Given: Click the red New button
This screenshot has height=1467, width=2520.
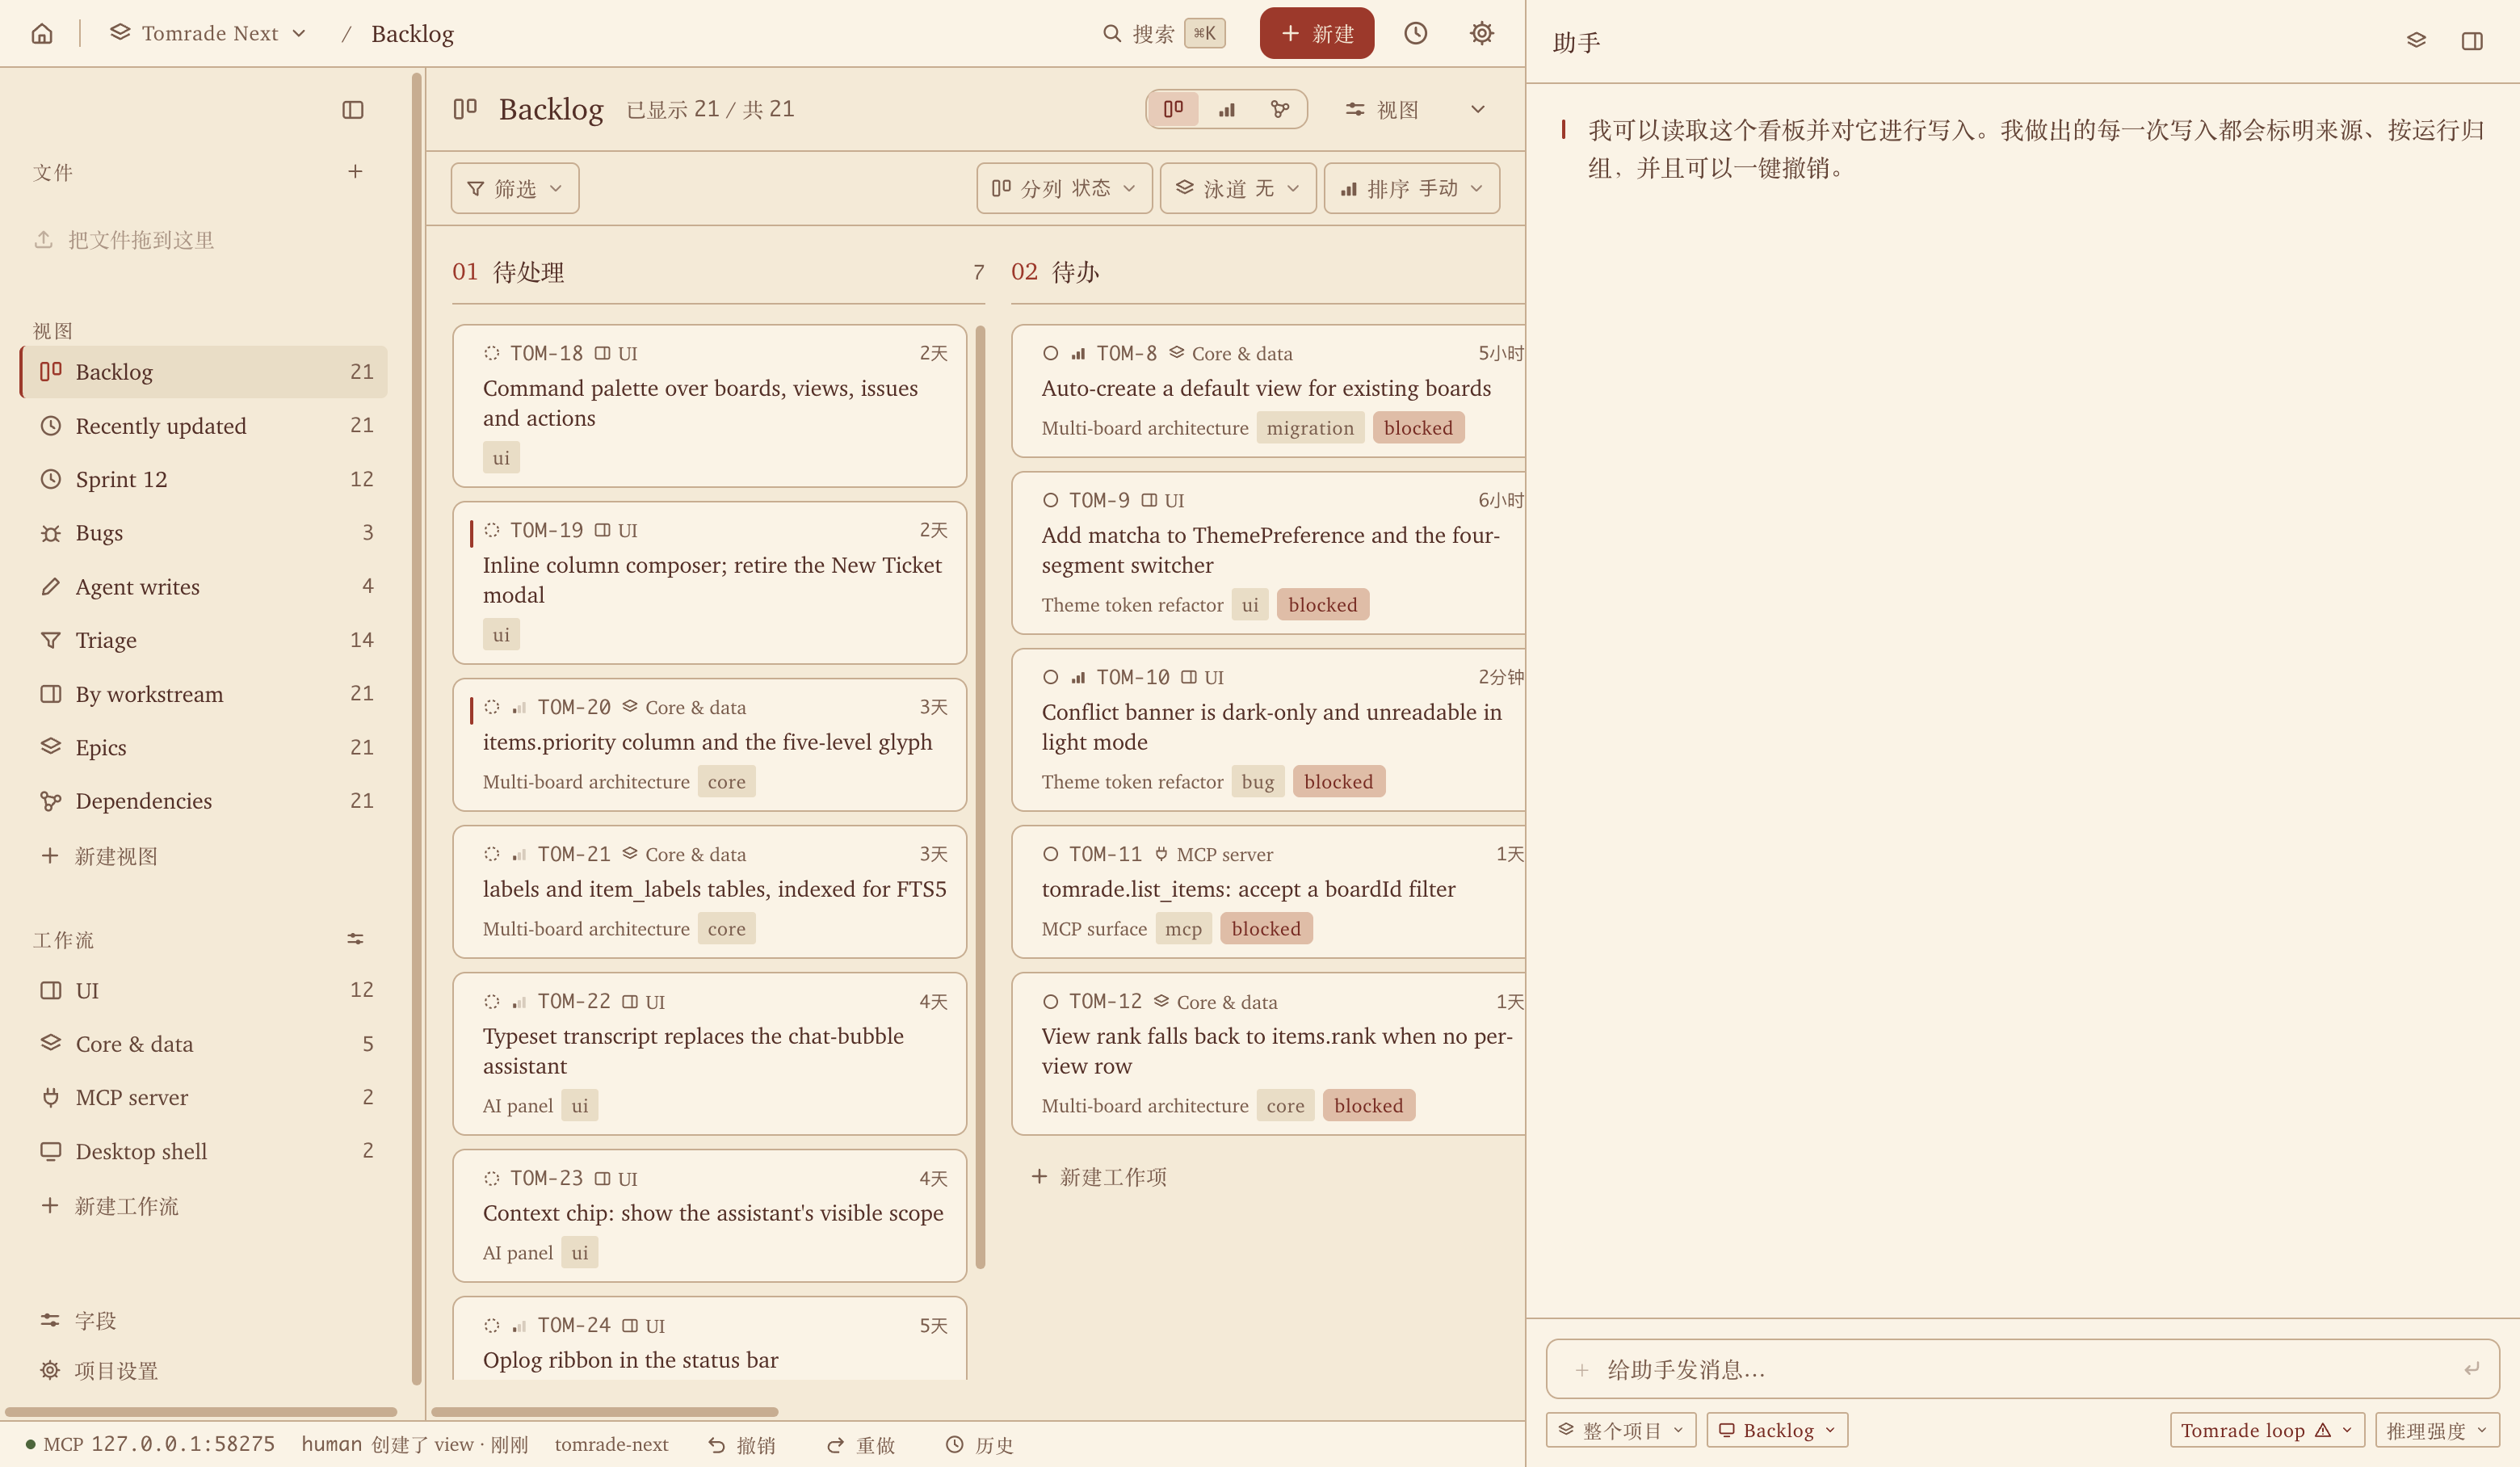Looking at the screenshot, I should tap(1317, 33).
